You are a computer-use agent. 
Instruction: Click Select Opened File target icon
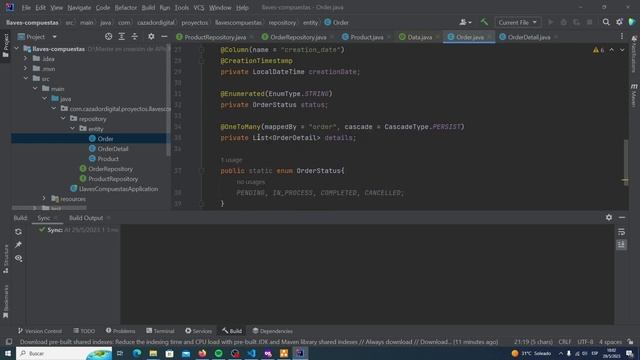click(108, 37)
